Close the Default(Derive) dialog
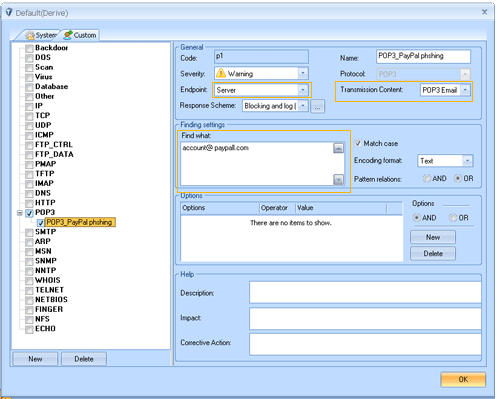500x399 pixels. click(484, 12)
